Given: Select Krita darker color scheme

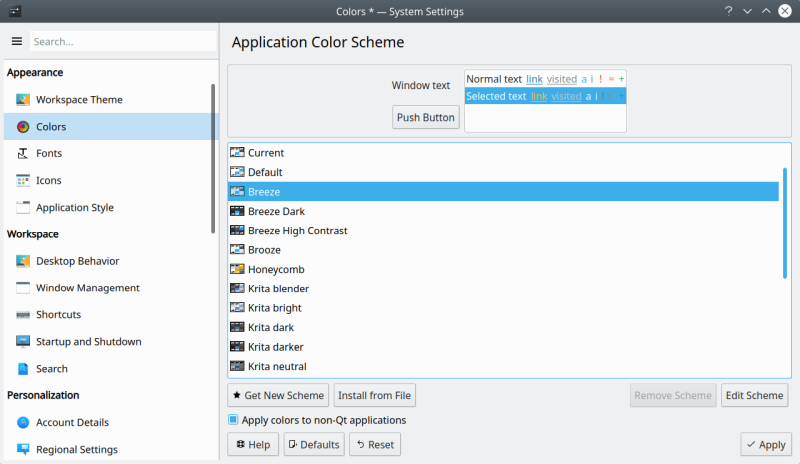Looking at the screenshot, I should tap(275, 347).
